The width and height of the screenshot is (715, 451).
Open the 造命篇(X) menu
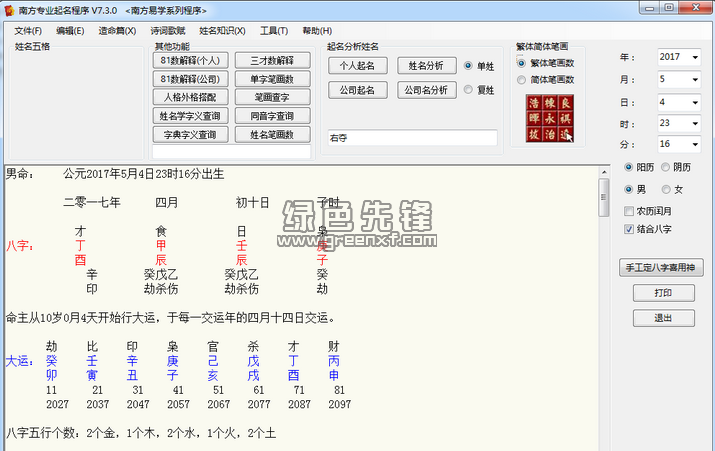pos(117,31)
